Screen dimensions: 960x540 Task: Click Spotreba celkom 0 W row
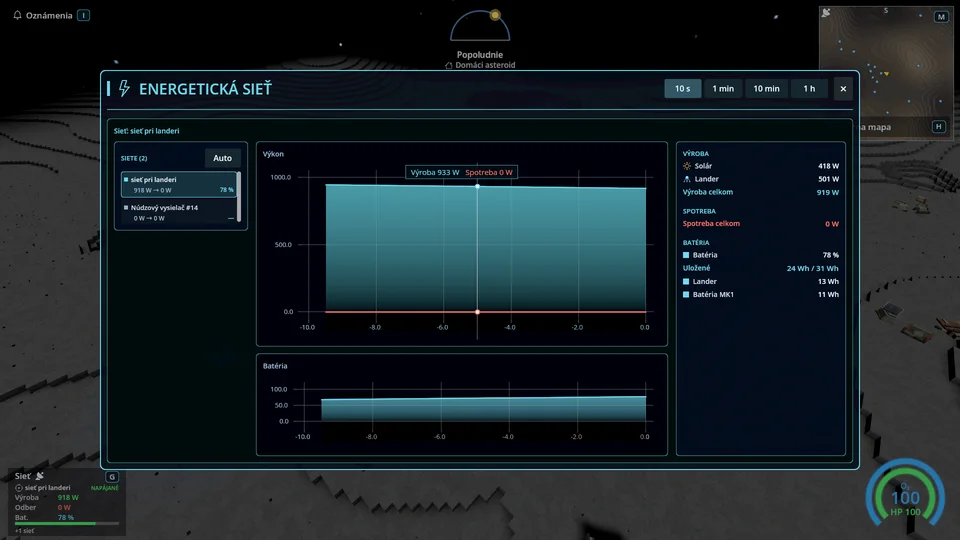(760, 223)
